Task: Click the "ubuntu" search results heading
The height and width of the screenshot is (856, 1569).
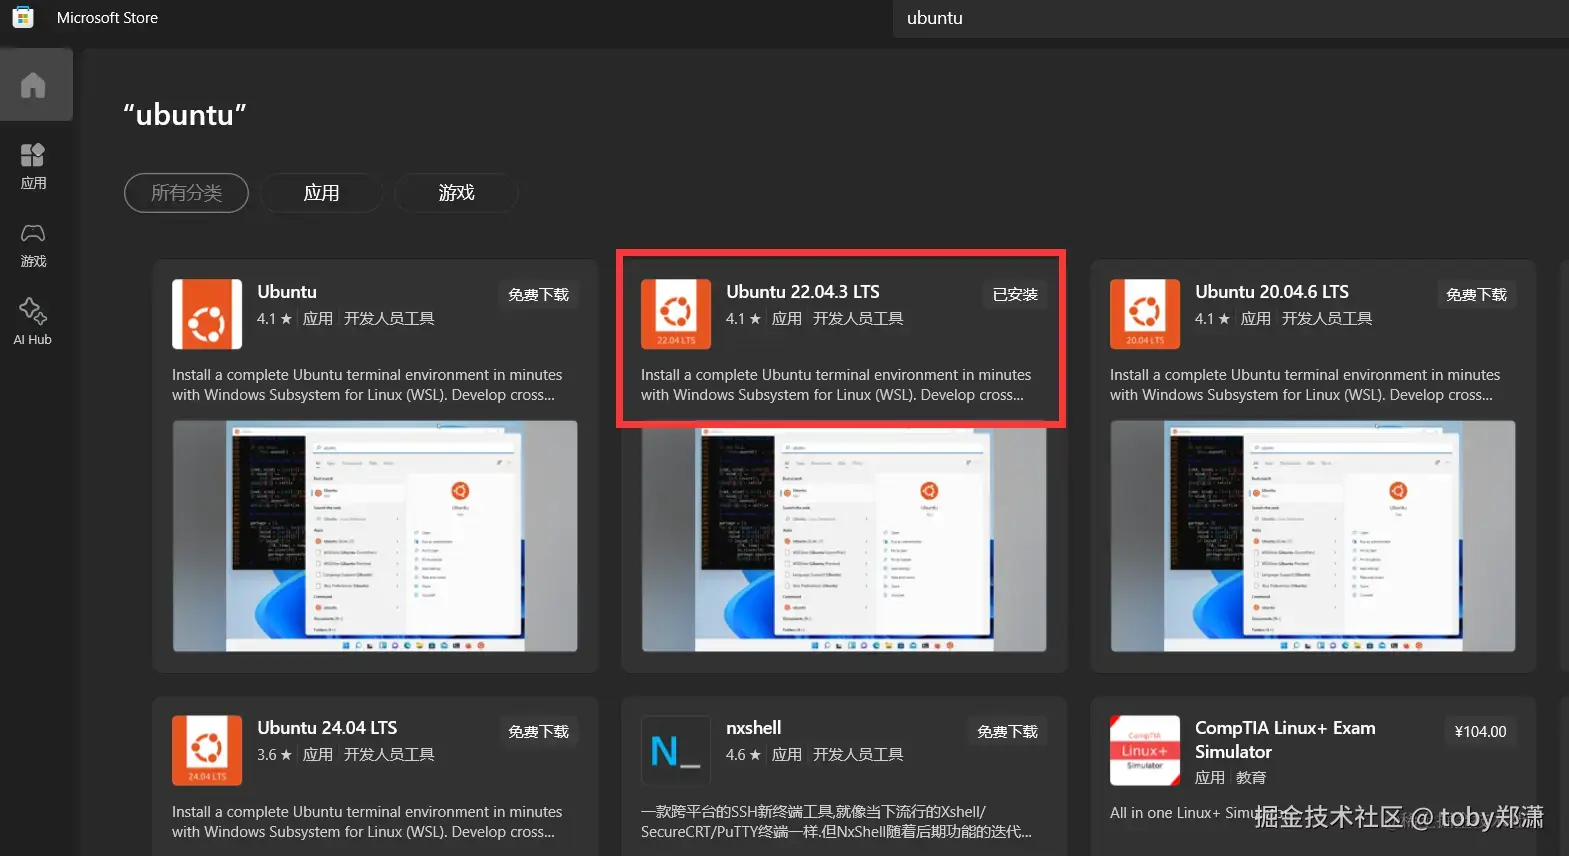Action: [x=185, y=115]
